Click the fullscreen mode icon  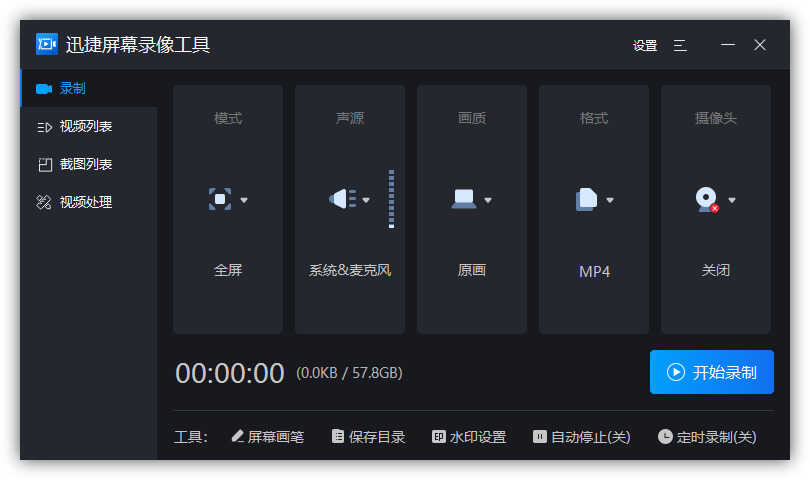click(x=220, y=199)
